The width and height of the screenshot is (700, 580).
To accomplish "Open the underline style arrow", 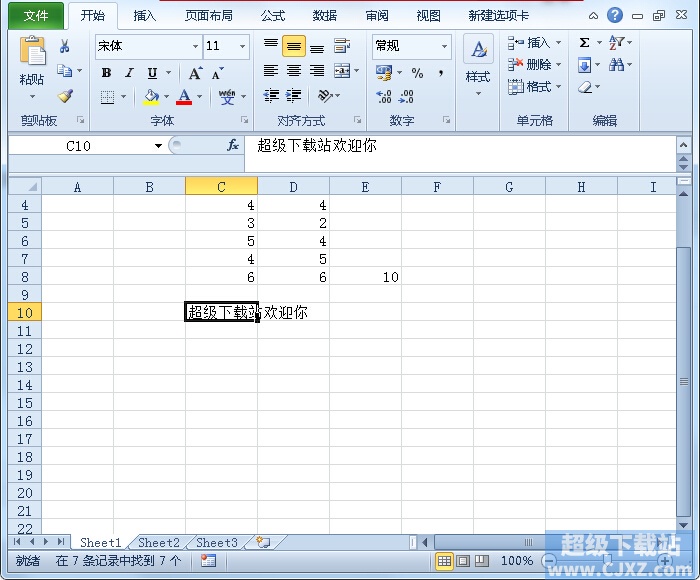I will tap(168, 73).
